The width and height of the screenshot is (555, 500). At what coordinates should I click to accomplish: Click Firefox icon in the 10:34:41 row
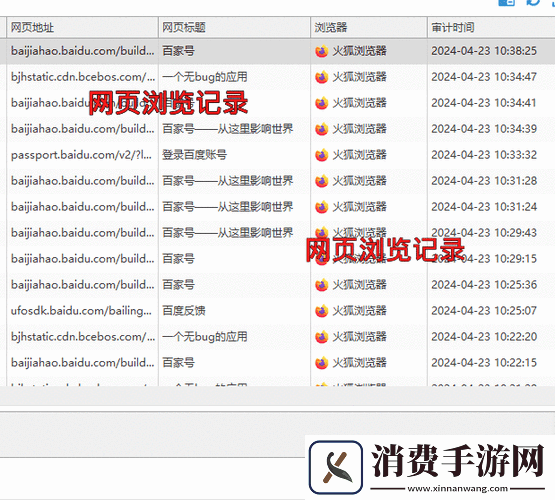click(x=321, y=103)
